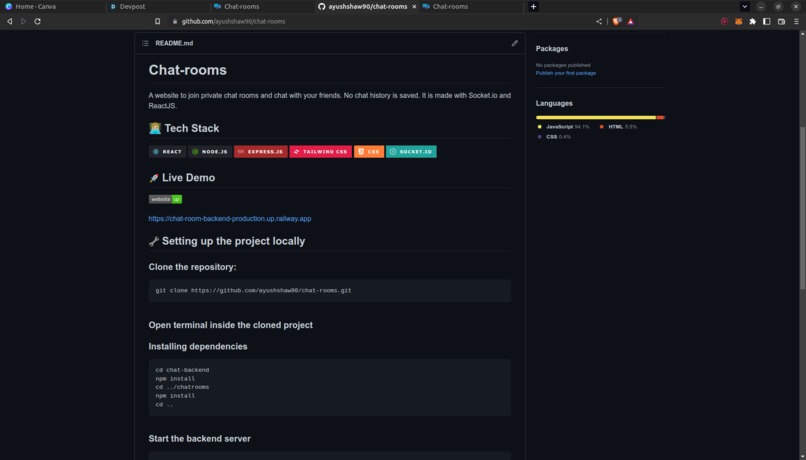Click the browser back arrow
Viewport: 806px width, 460px height.
[x=9, y=21]
